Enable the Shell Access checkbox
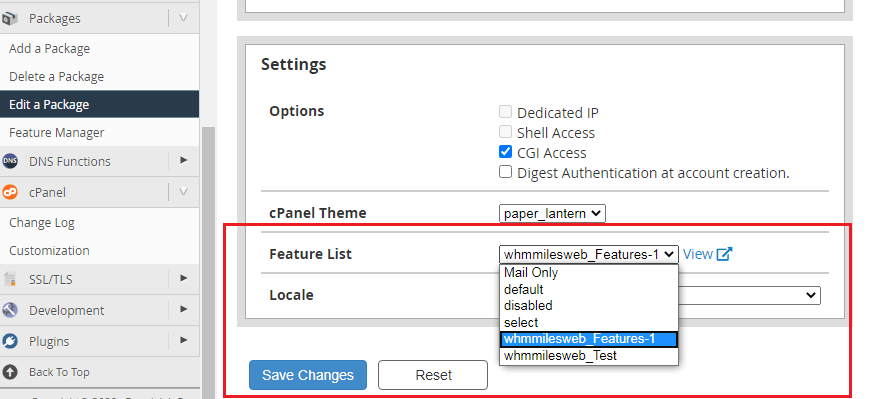869x399 pixels. [505, 132]
